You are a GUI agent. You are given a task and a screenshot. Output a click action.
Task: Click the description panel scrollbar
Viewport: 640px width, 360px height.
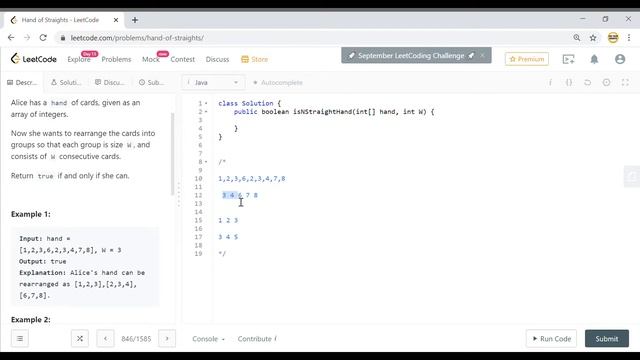(172, 154)
